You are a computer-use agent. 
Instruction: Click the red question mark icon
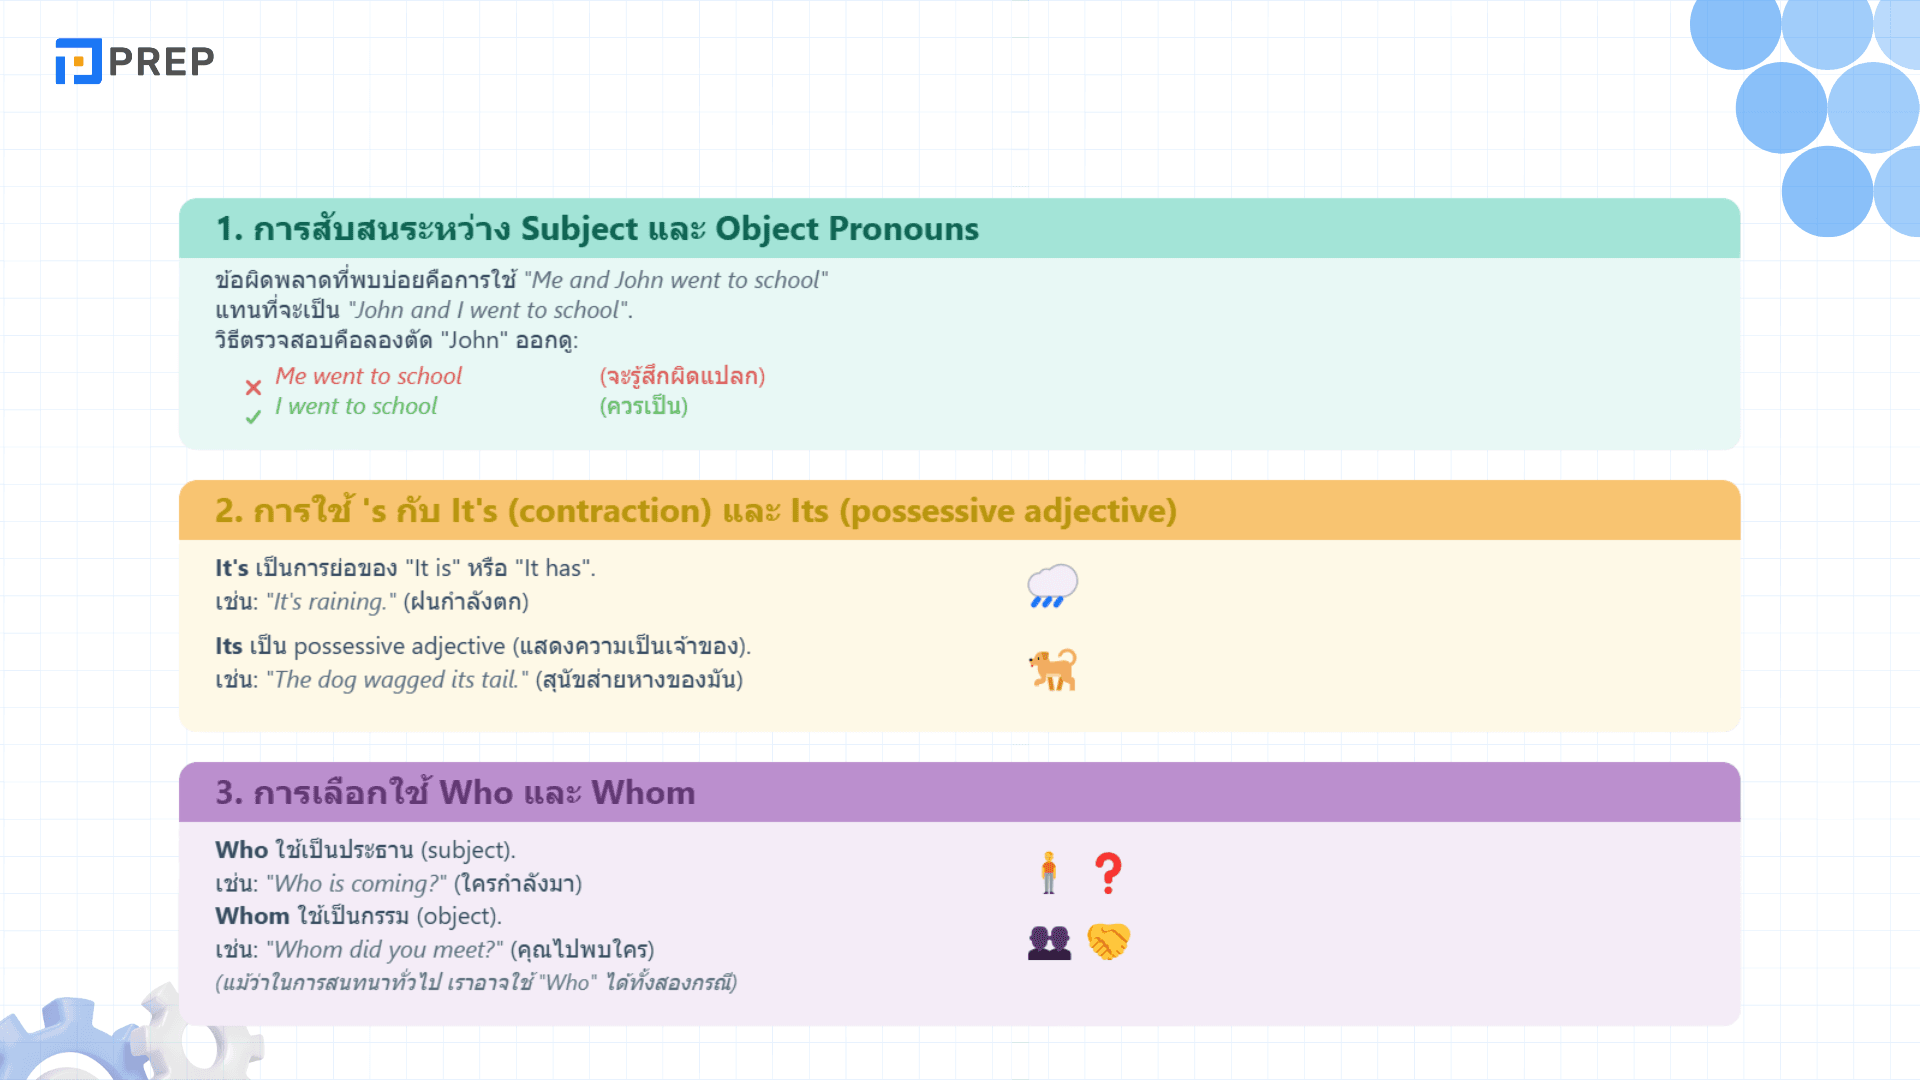tap(1108, 873)
